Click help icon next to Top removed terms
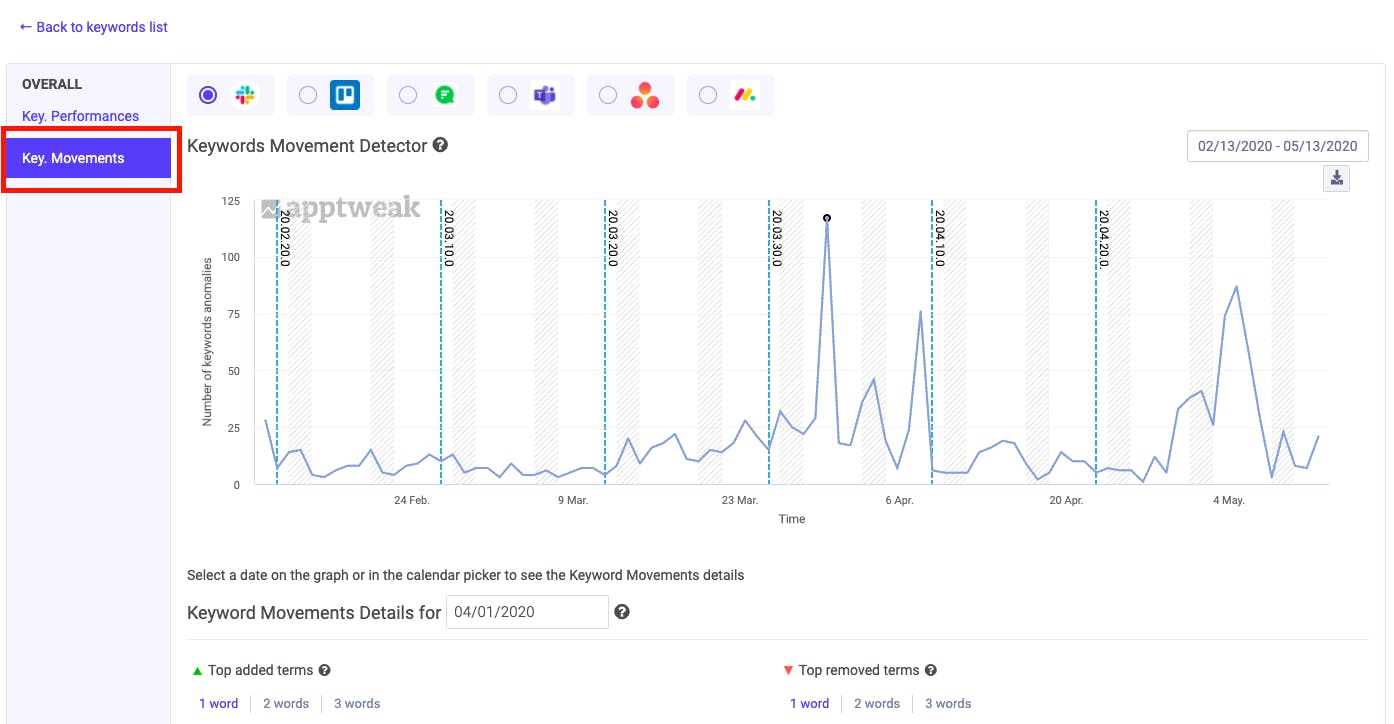 (930, 670)
